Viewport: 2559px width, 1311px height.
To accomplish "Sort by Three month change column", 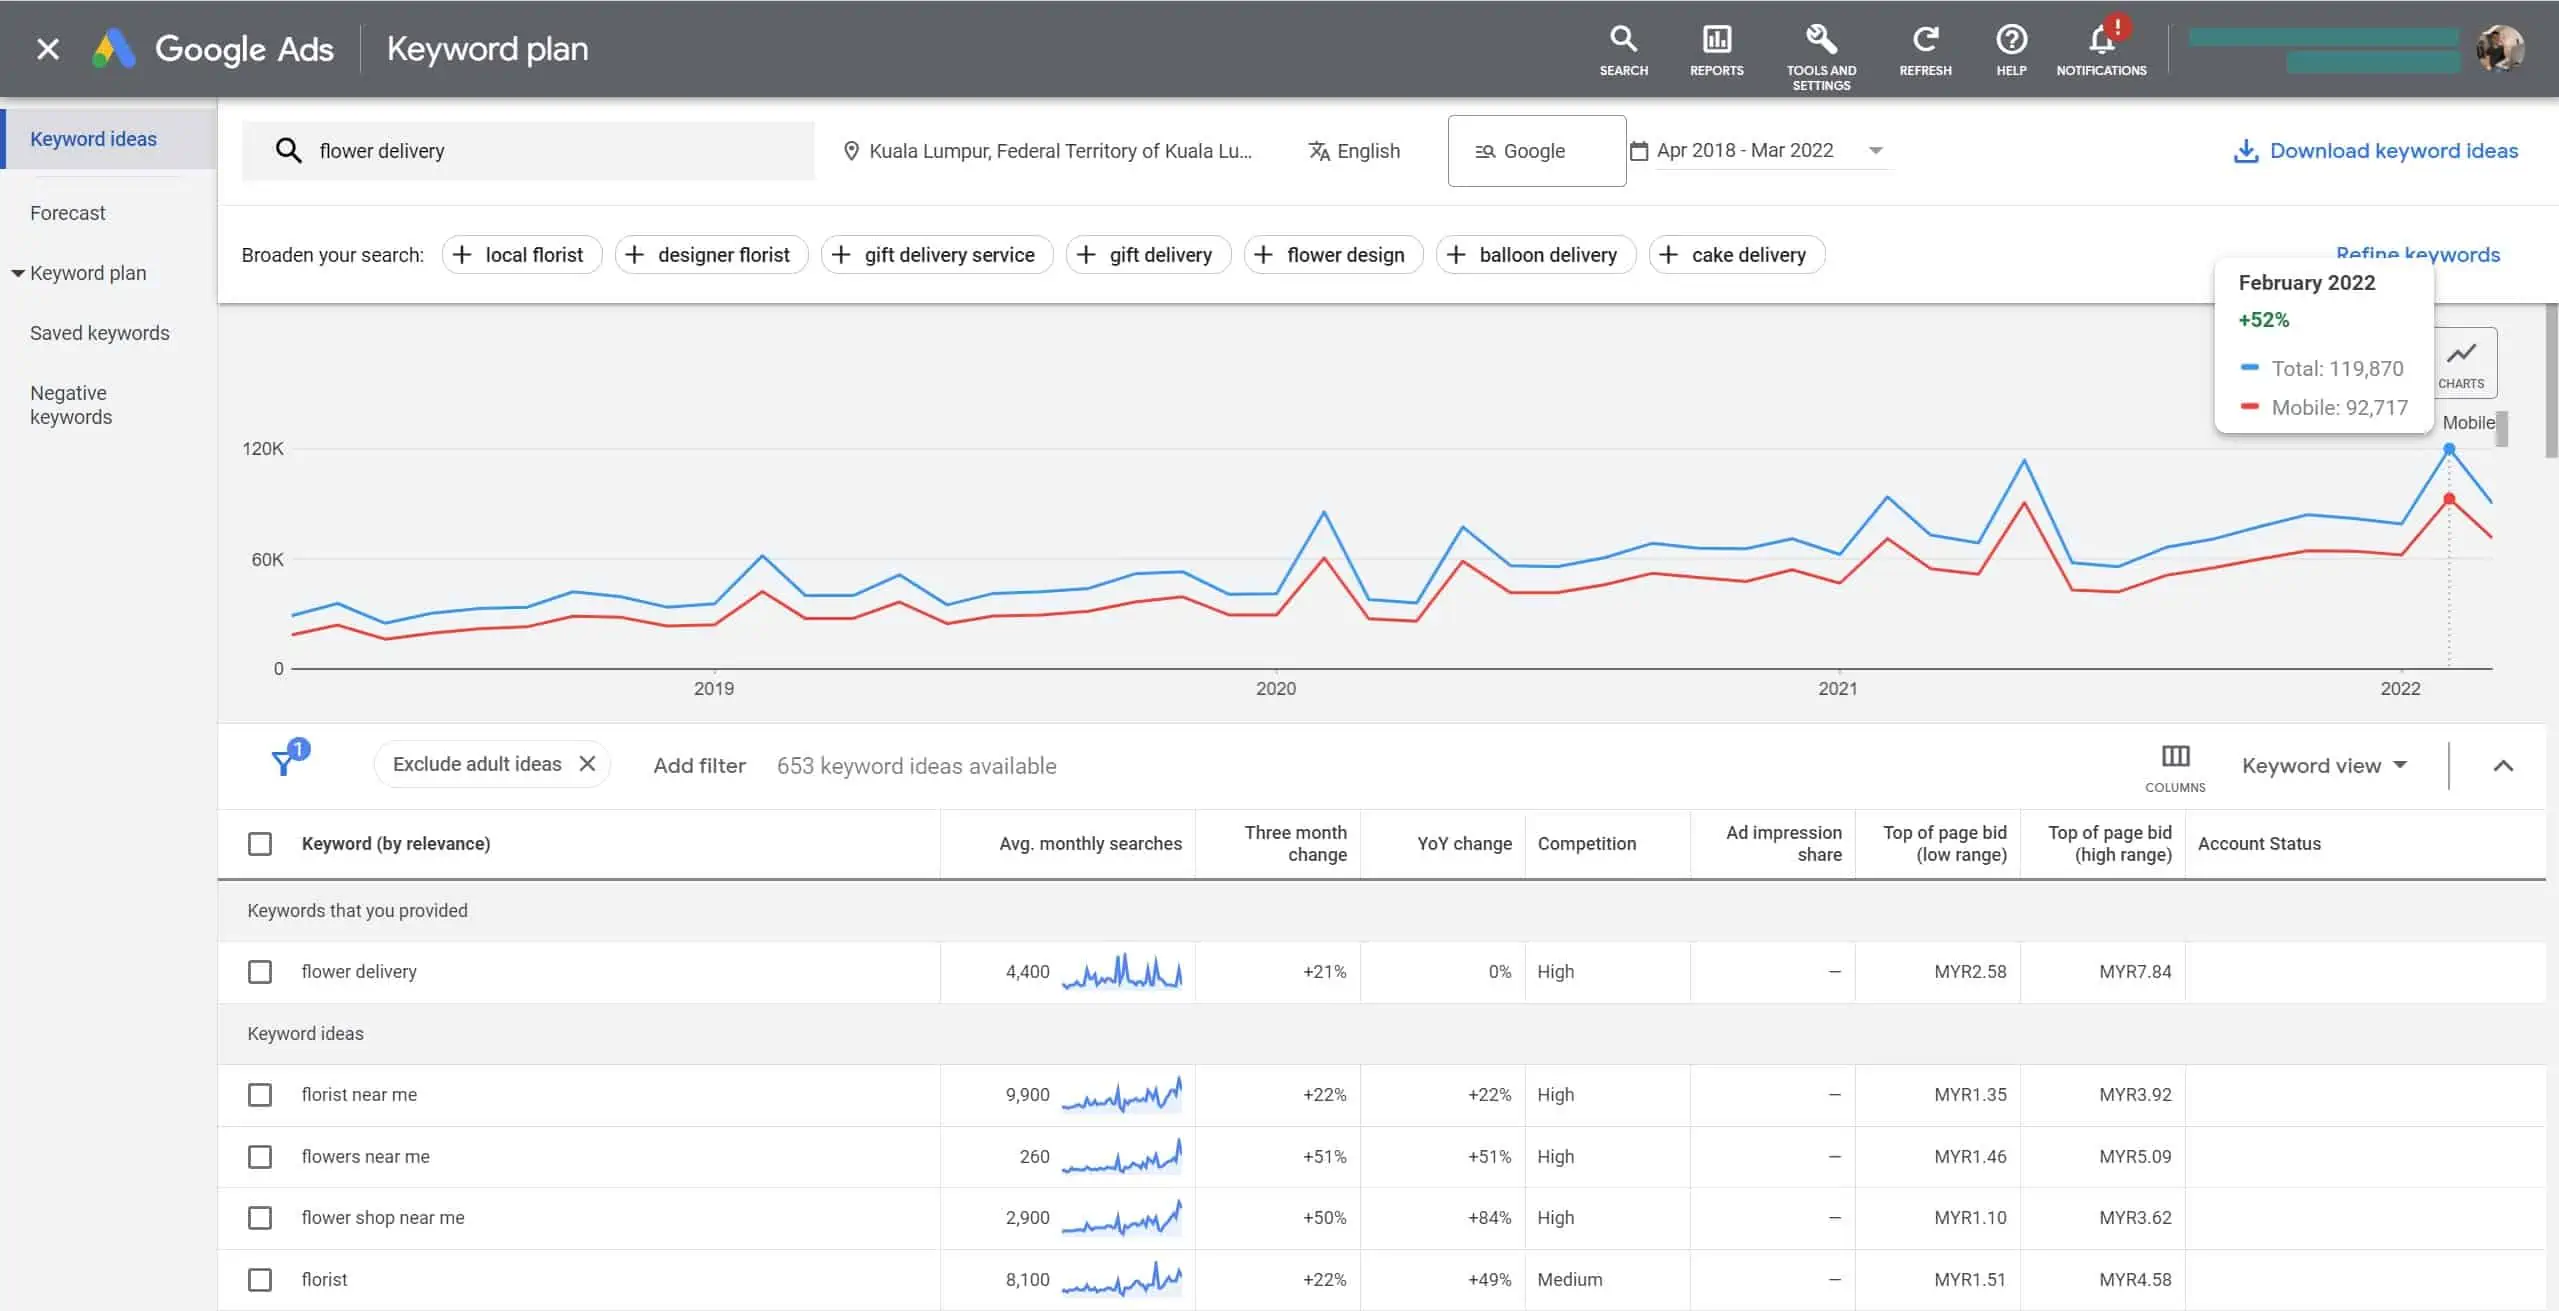I will (x=1296, y=844).
